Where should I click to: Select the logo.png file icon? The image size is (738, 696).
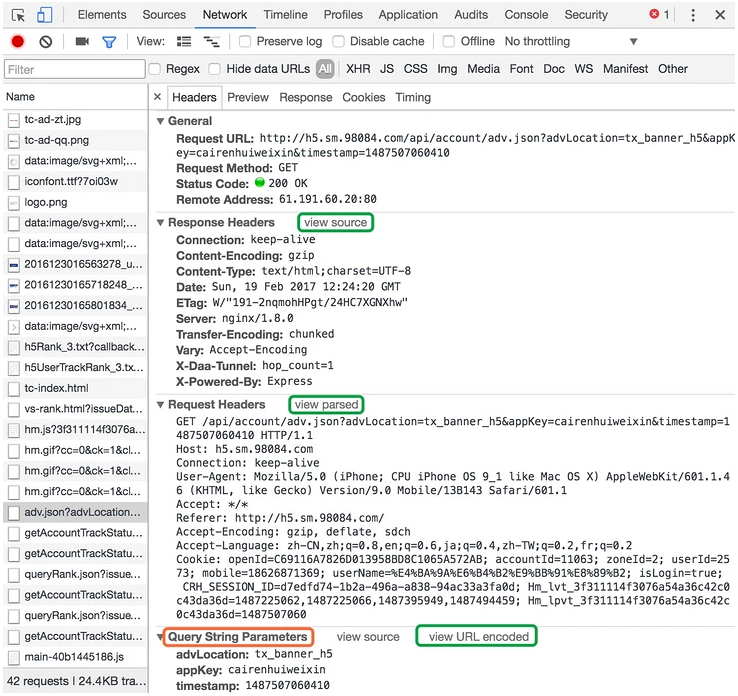coord(14,203)
